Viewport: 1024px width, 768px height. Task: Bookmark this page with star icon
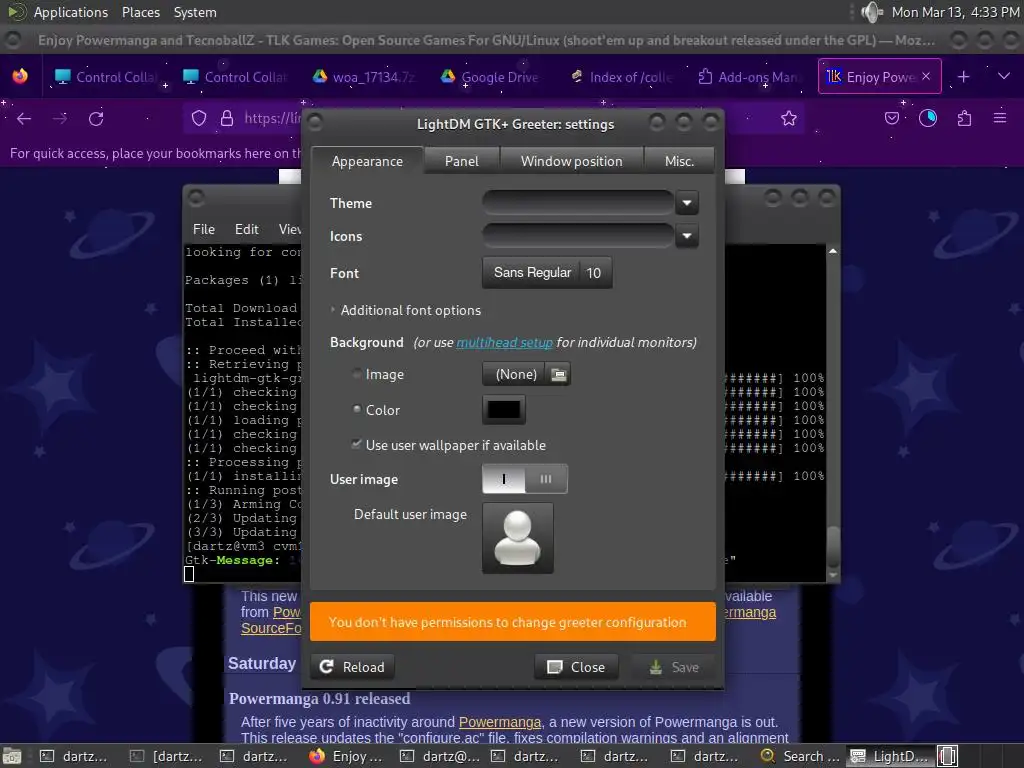tap(789, 118)
